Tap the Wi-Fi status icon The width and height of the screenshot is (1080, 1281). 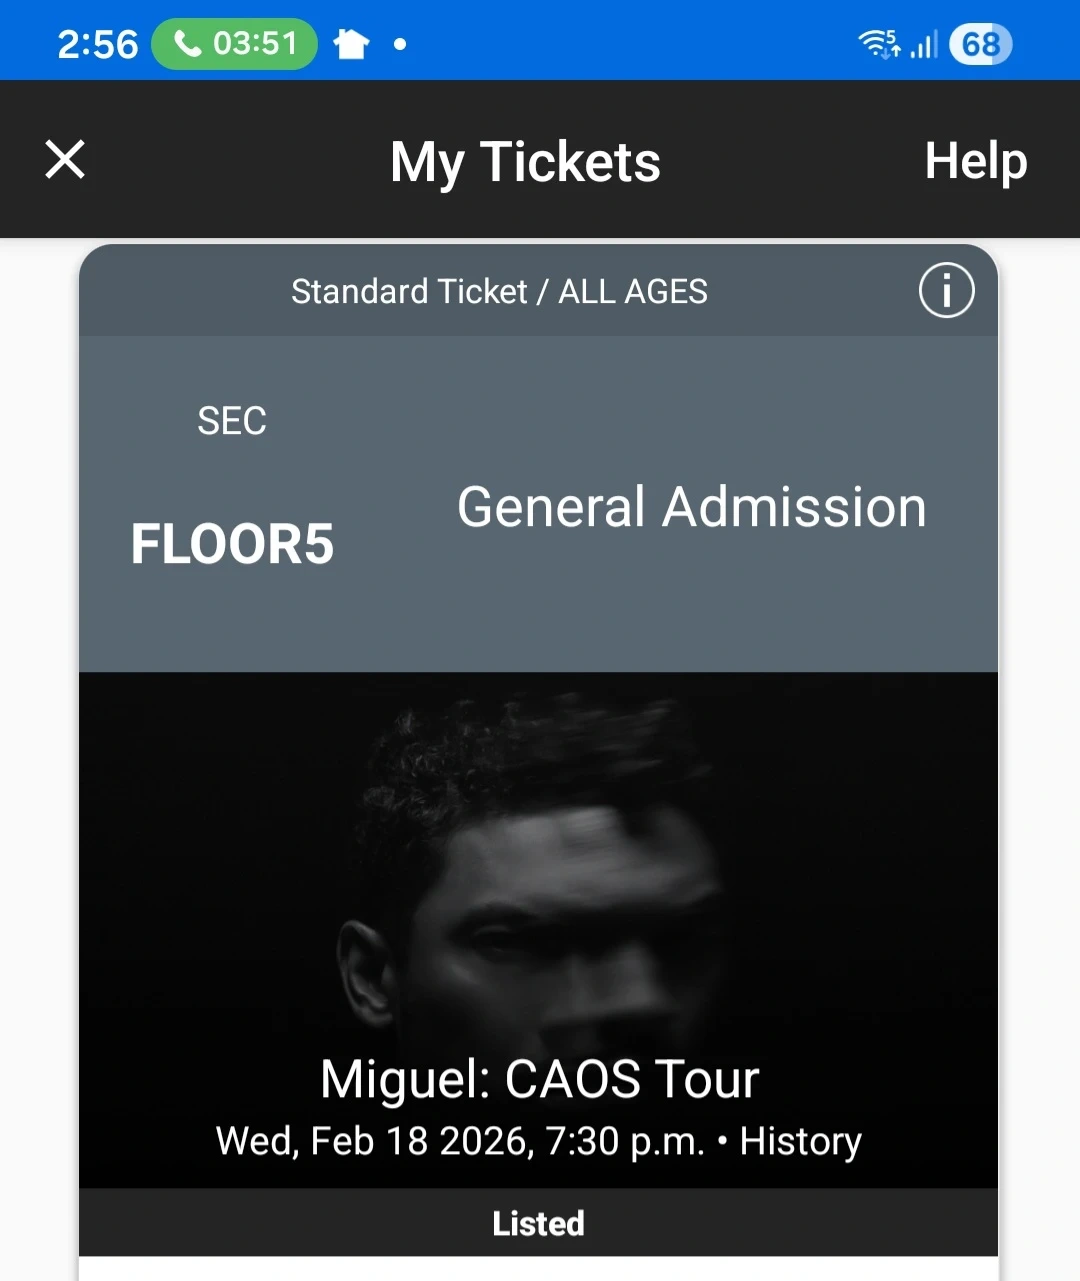click(x=879, y=44)
